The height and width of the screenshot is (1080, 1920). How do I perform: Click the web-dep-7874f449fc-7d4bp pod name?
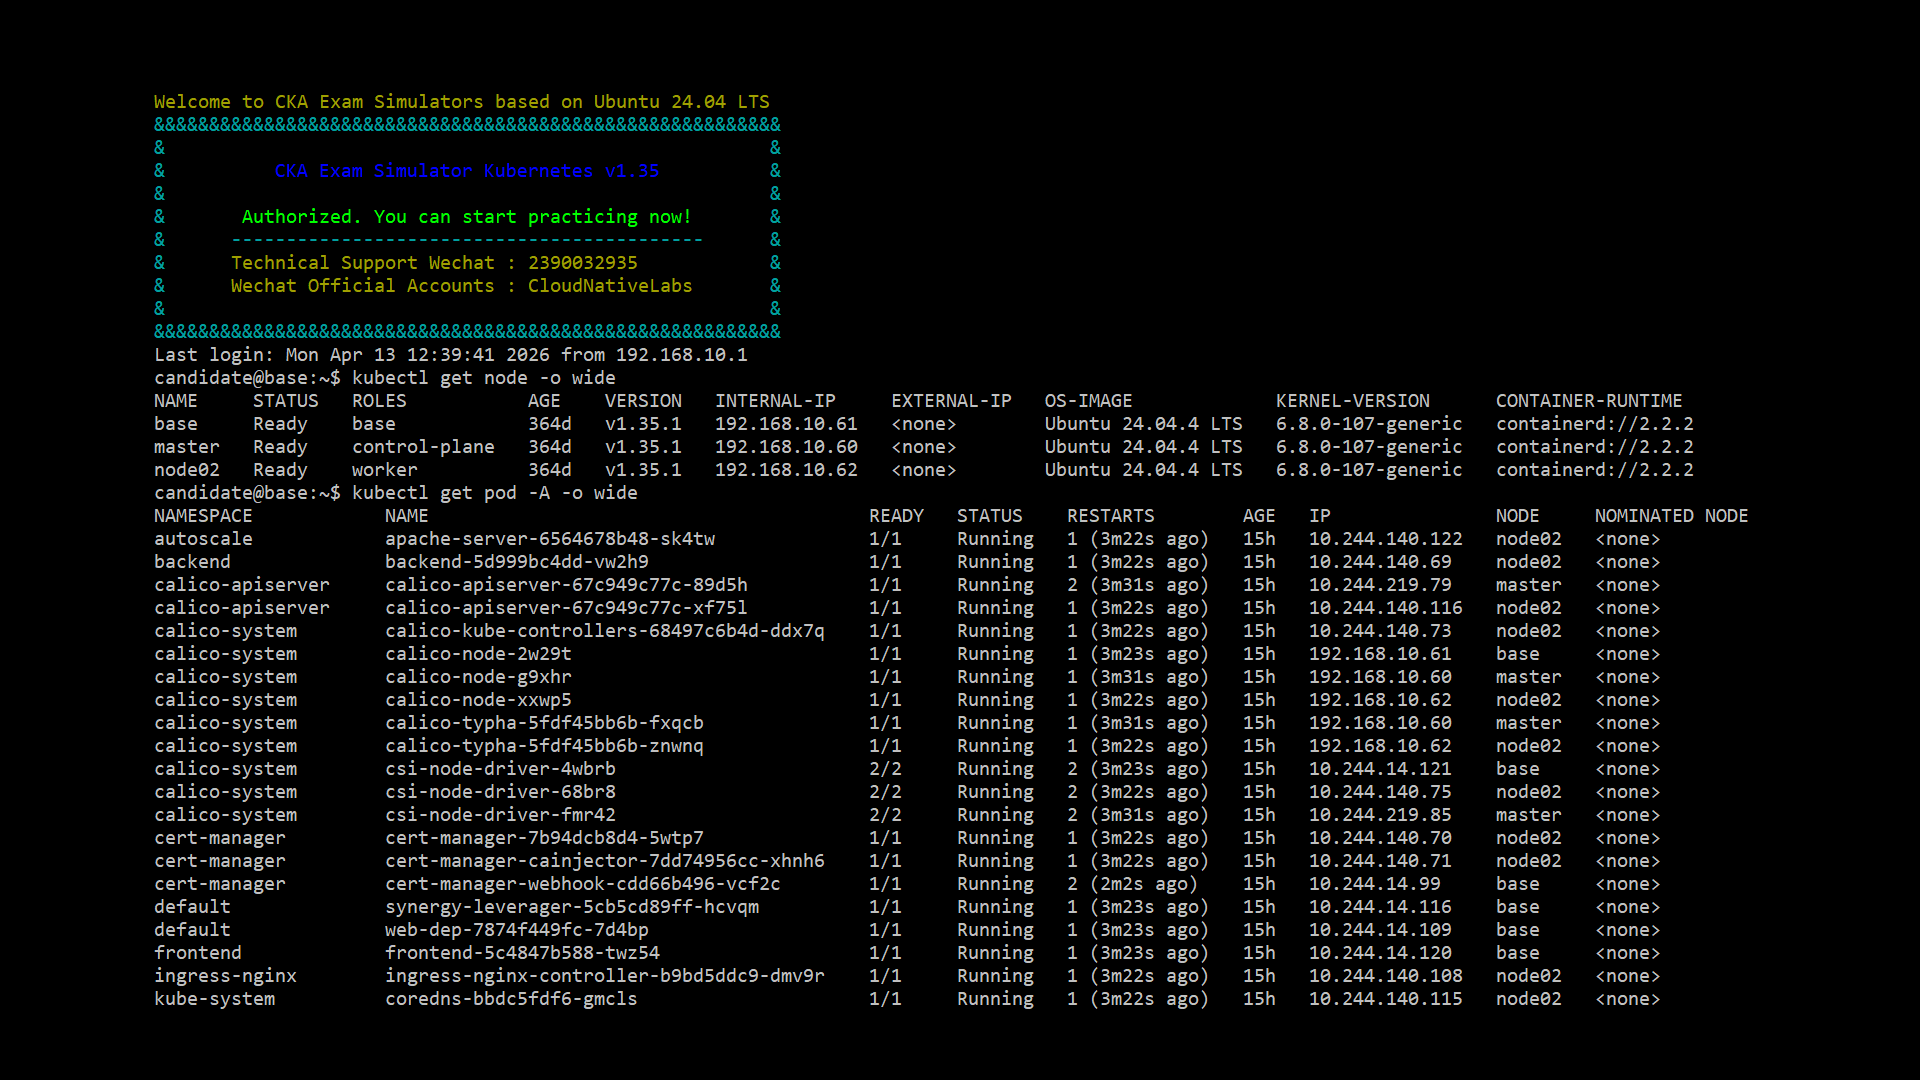click(516, 930)
